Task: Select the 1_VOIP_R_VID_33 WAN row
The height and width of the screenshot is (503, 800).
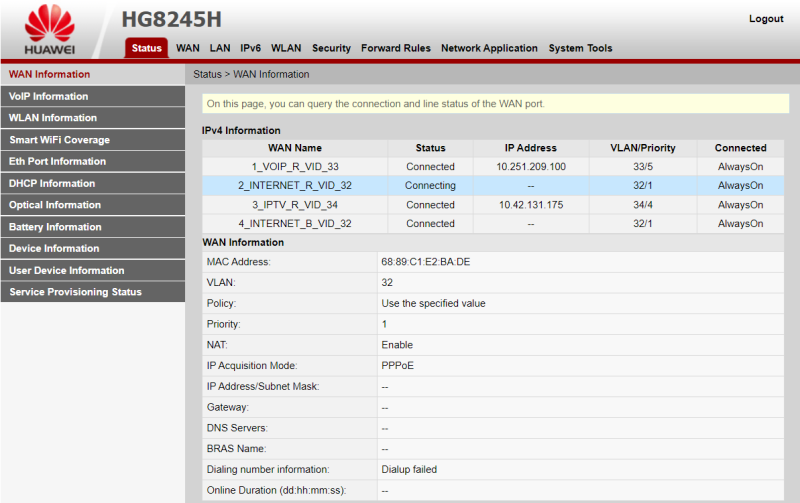Action: coord(493,167)
